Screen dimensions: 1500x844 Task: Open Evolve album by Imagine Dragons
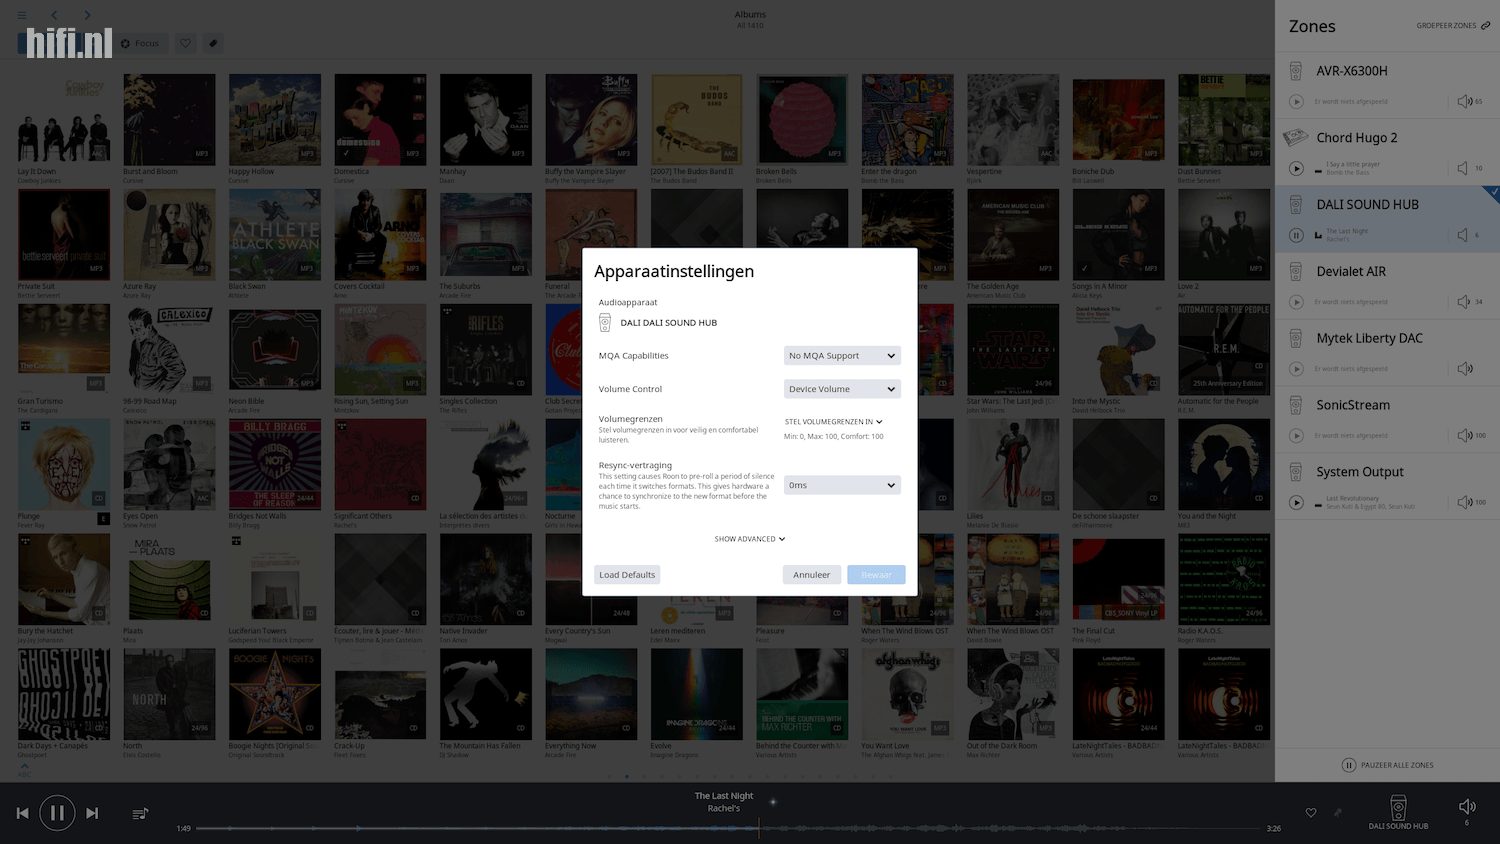(x=697, y=694)
